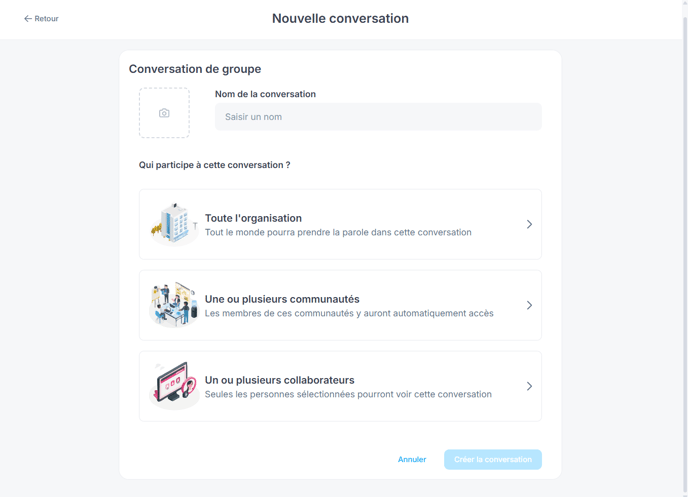Focus the "Saisir un nom" field

378,117
